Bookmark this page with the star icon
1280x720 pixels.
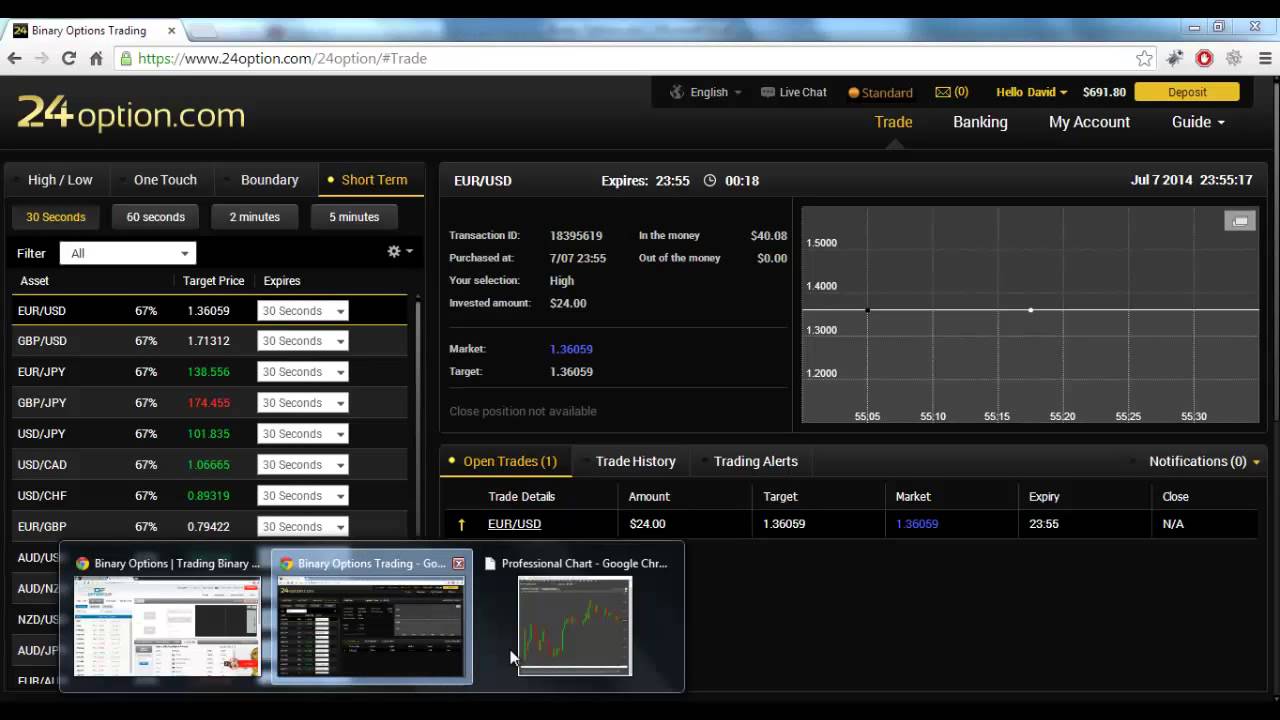click(1145, 58)
